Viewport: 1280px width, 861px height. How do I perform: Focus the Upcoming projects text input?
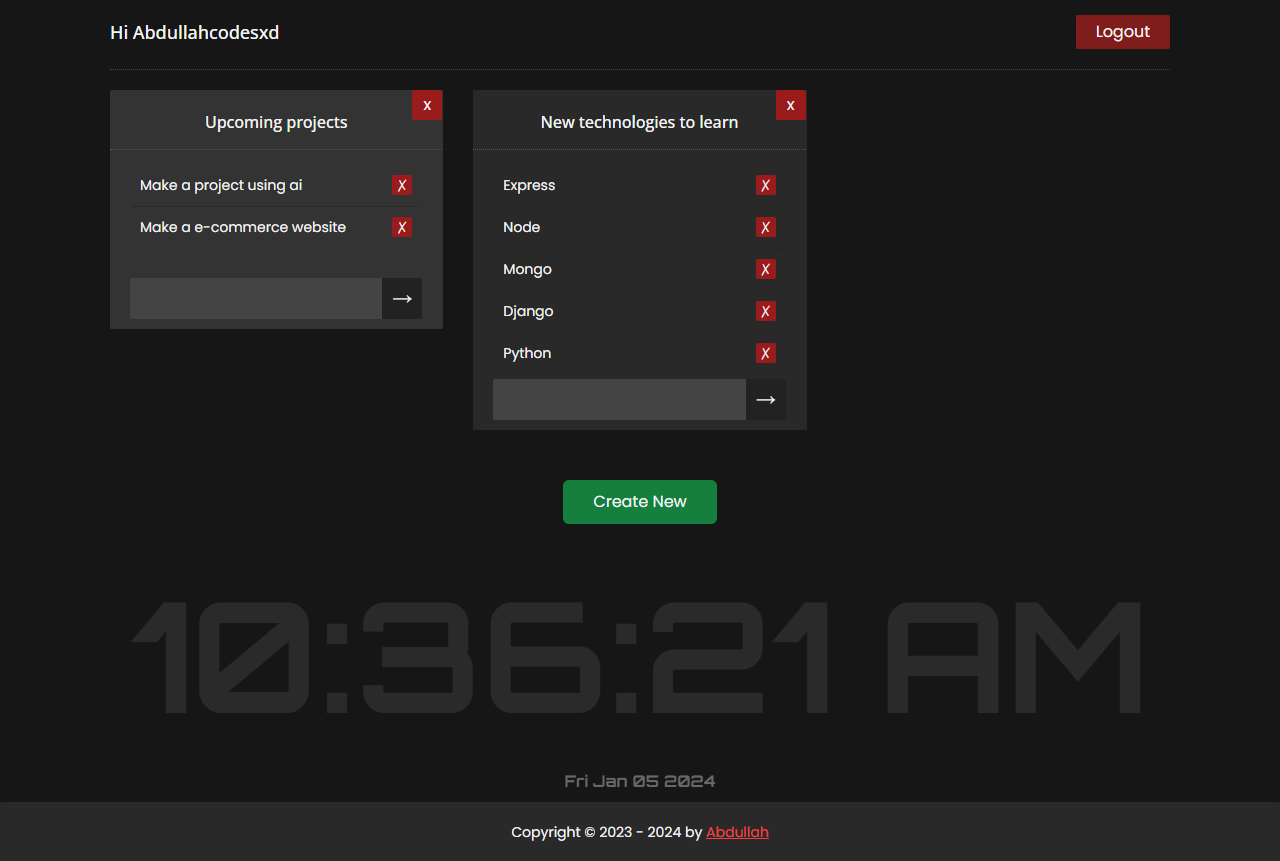pos(256,299)
